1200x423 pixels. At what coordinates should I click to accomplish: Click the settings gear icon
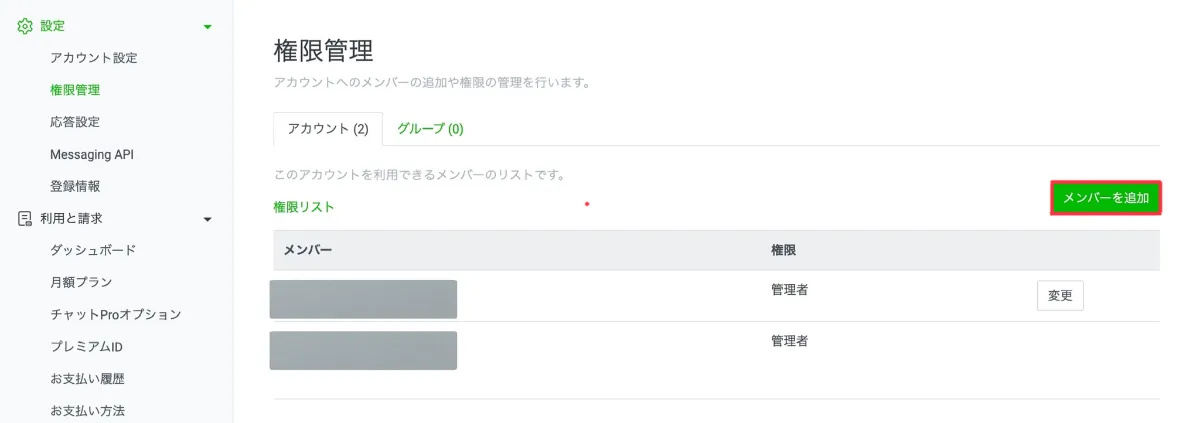coord(25,26)
